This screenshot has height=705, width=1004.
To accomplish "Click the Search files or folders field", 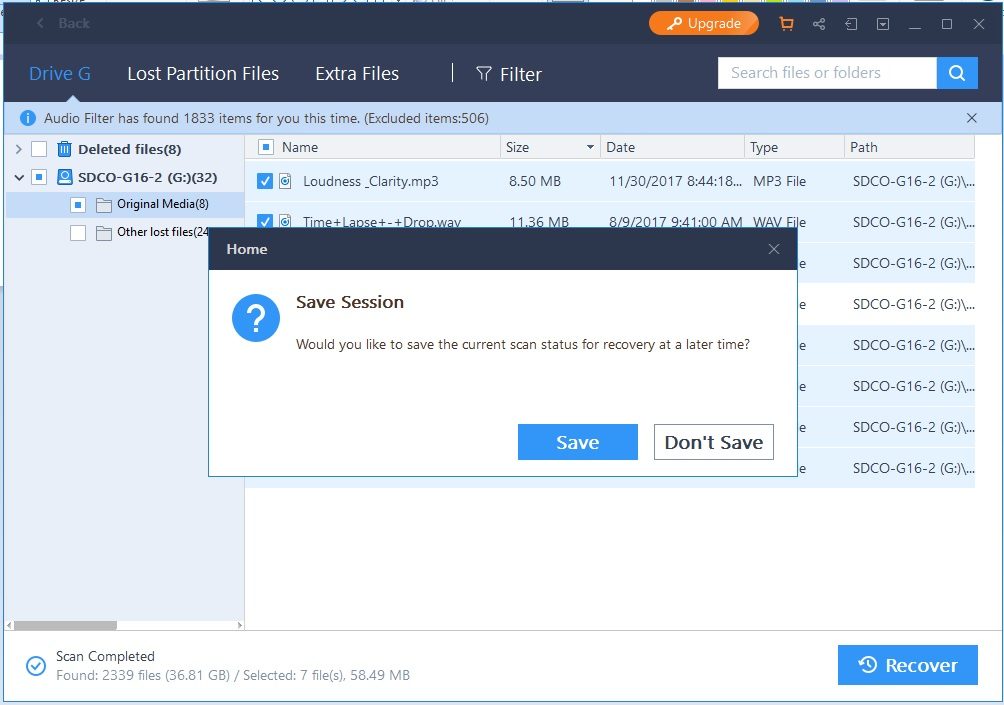I will click(827, 73).
